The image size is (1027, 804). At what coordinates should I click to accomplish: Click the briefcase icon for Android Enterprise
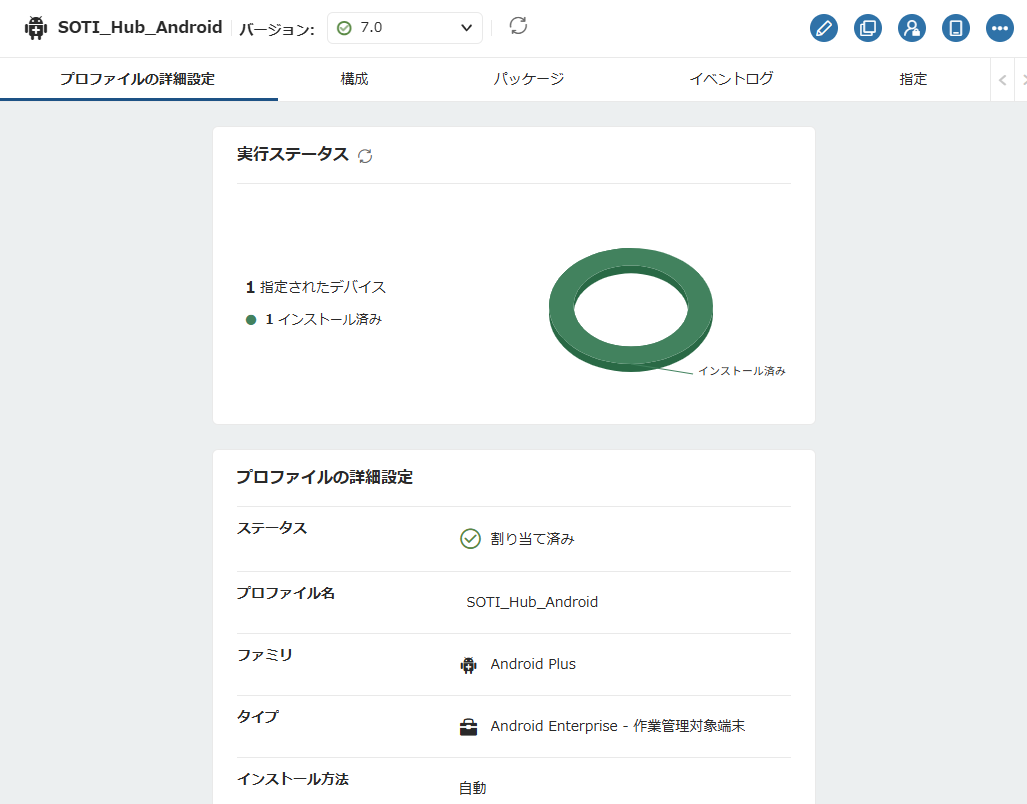468,727
